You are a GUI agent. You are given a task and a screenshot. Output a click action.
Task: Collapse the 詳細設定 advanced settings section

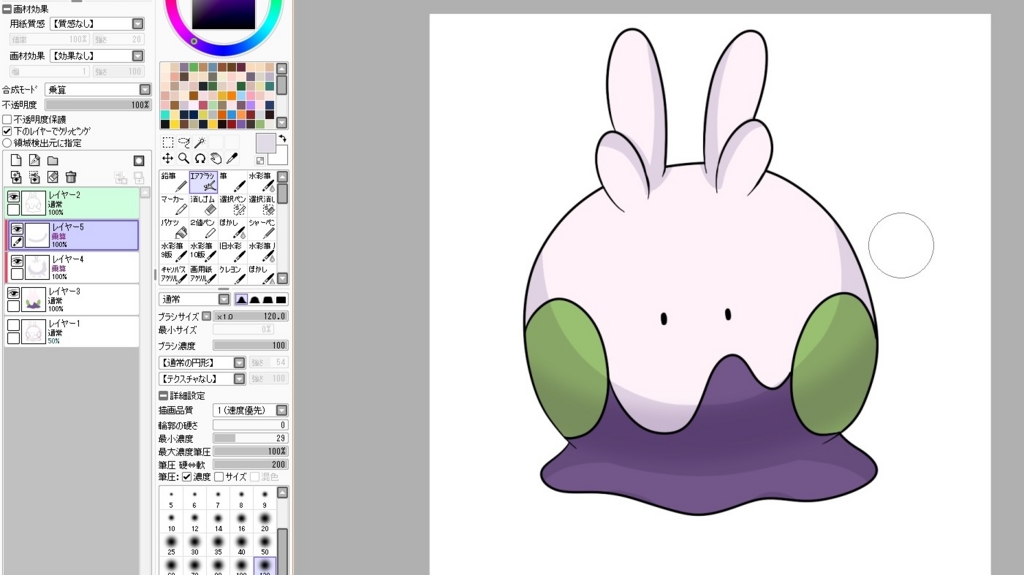pyautogui.click(x=163, y=396)
